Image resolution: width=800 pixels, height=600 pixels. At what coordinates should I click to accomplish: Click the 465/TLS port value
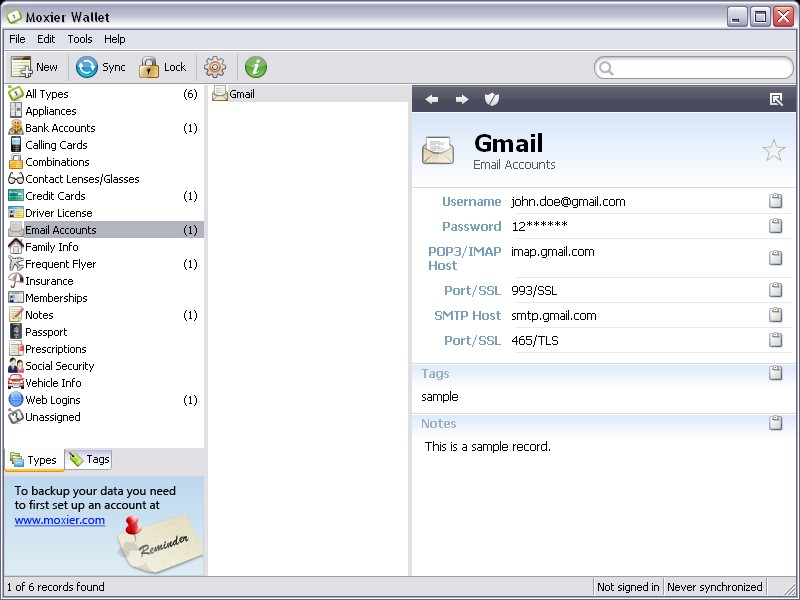535,340
